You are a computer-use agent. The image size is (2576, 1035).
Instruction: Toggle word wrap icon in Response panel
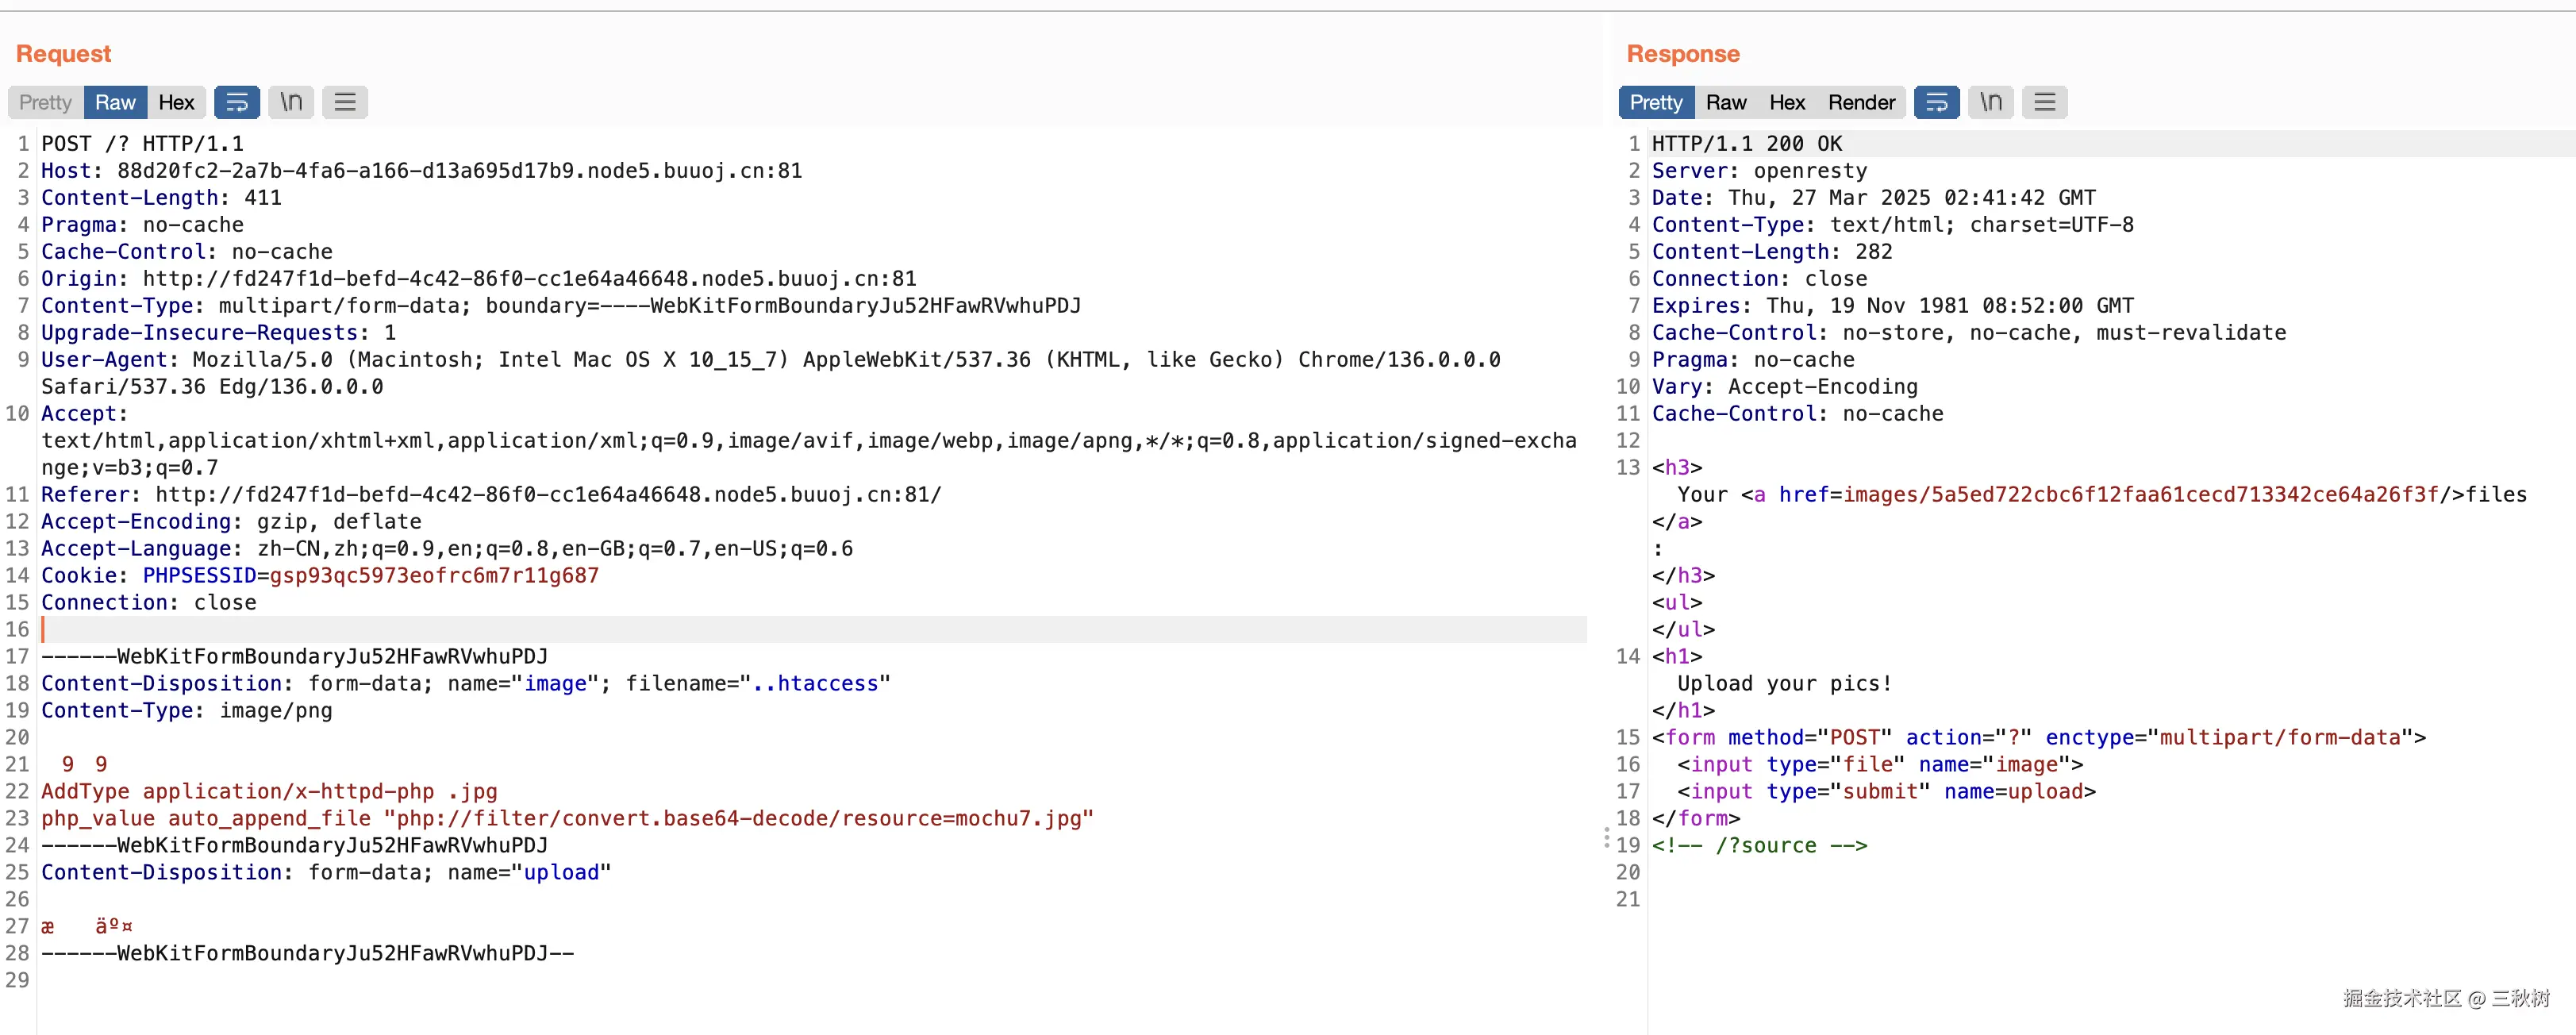[1936, 102]
